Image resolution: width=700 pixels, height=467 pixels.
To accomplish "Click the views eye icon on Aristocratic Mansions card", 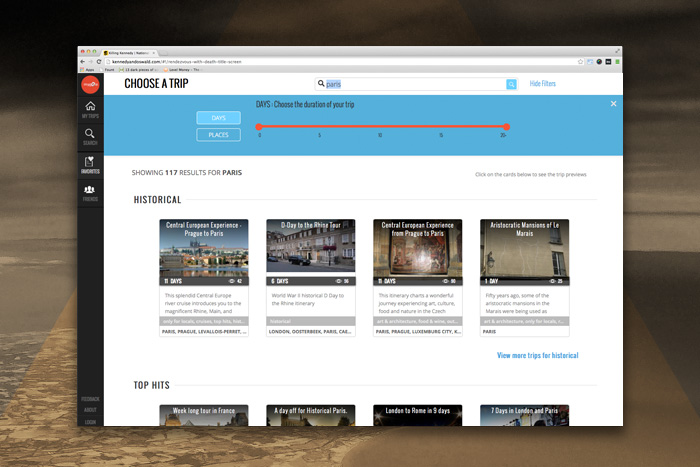I will click(552, 281).
